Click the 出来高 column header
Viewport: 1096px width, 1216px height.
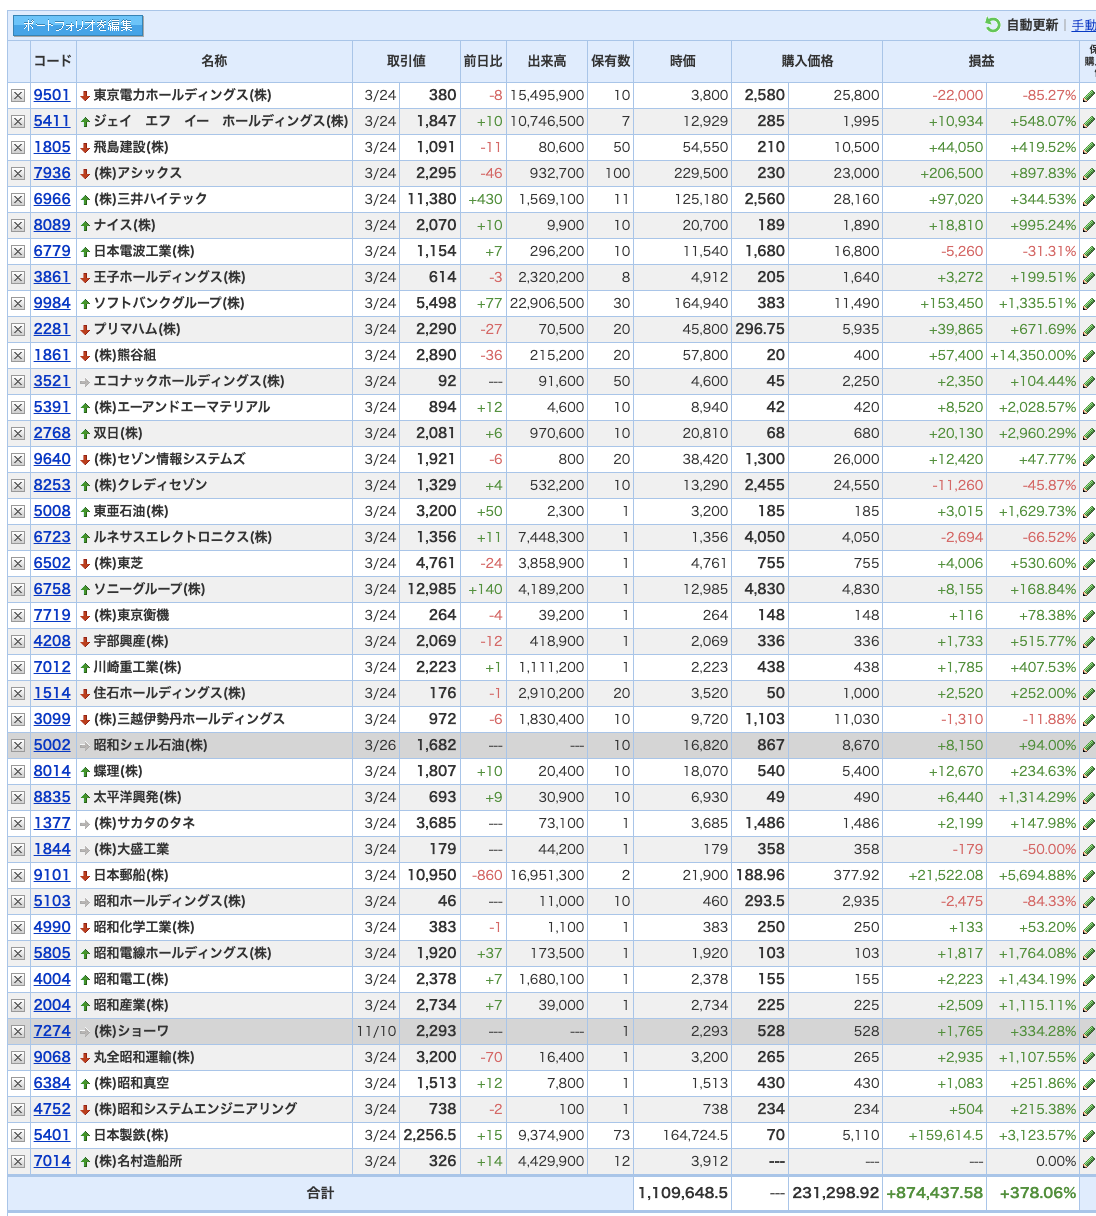[x=547, y=61]
